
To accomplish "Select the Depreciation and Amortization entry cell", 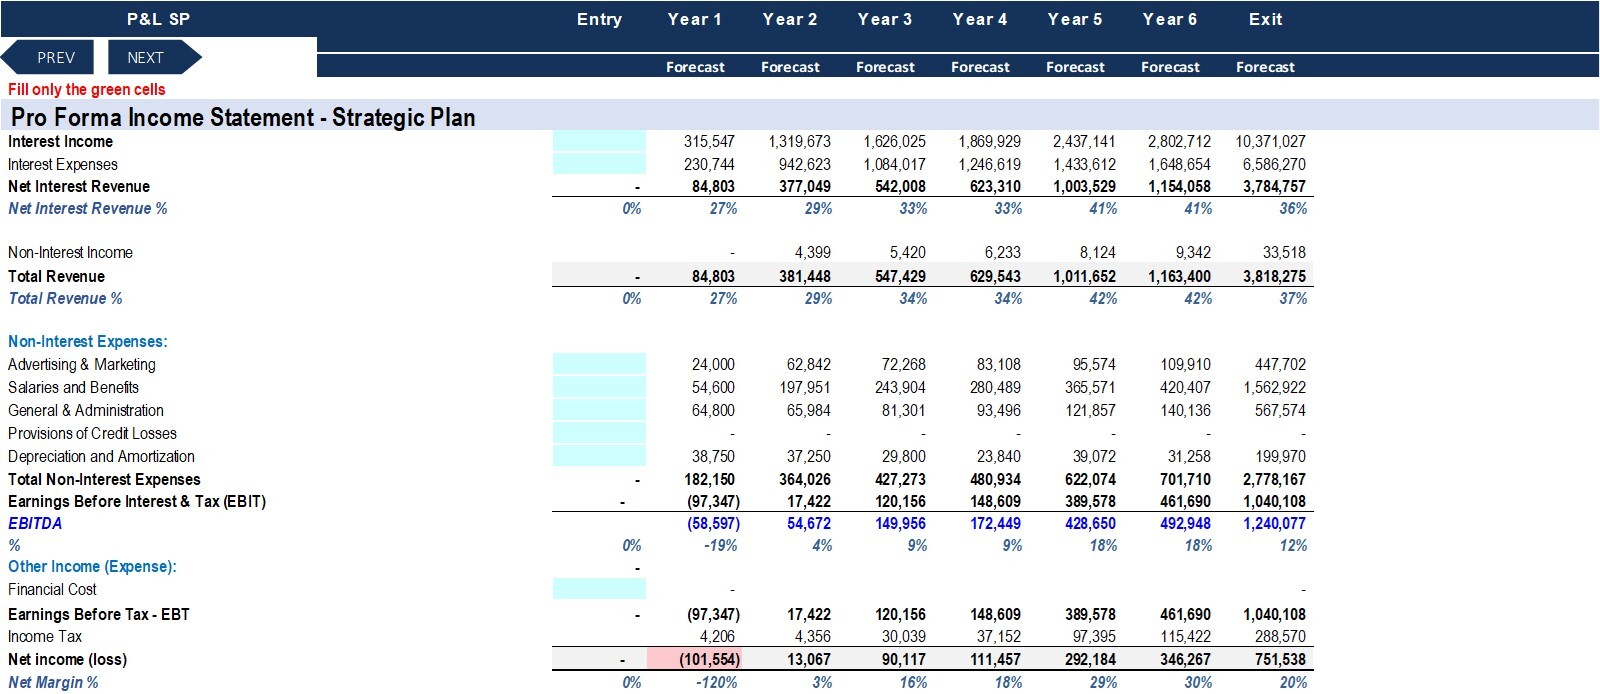I will point(599,456).
